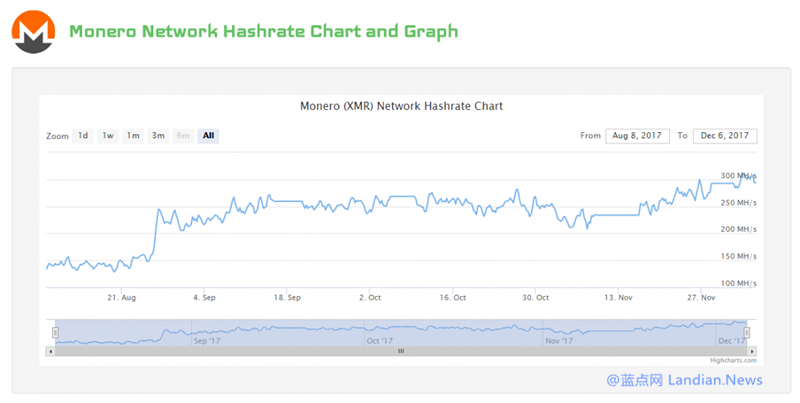Click Nov '17 in the navigator
The height and width of the screenshot is (403, 800).
click(x=556, y=340)
